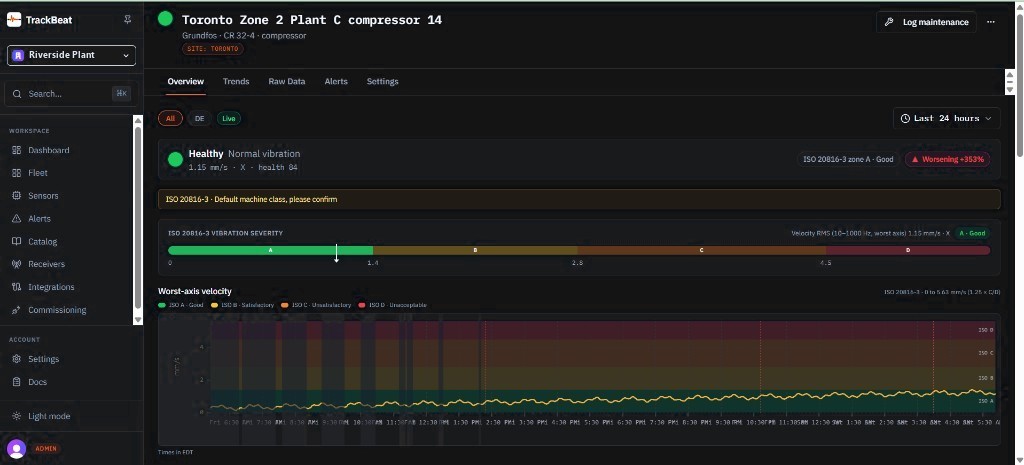
Task: Select the DE filter chip
Action: click(200, 119)
